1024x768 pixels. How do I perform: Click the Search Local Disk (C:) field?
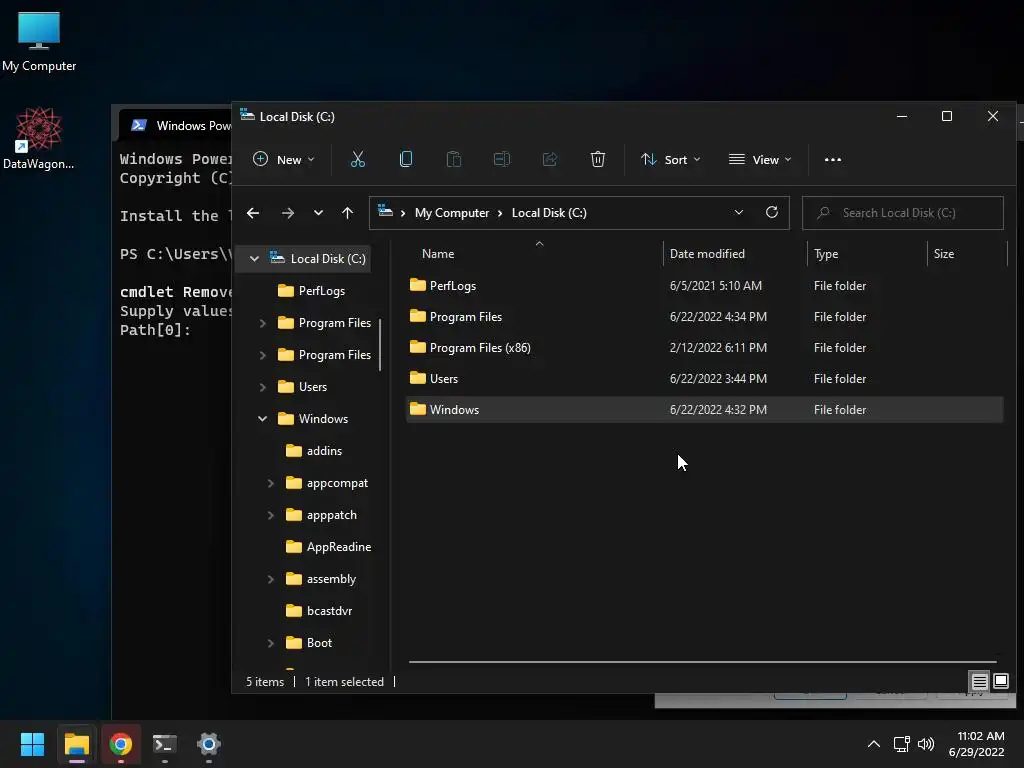pyautogui.click(x=903, y=213)
